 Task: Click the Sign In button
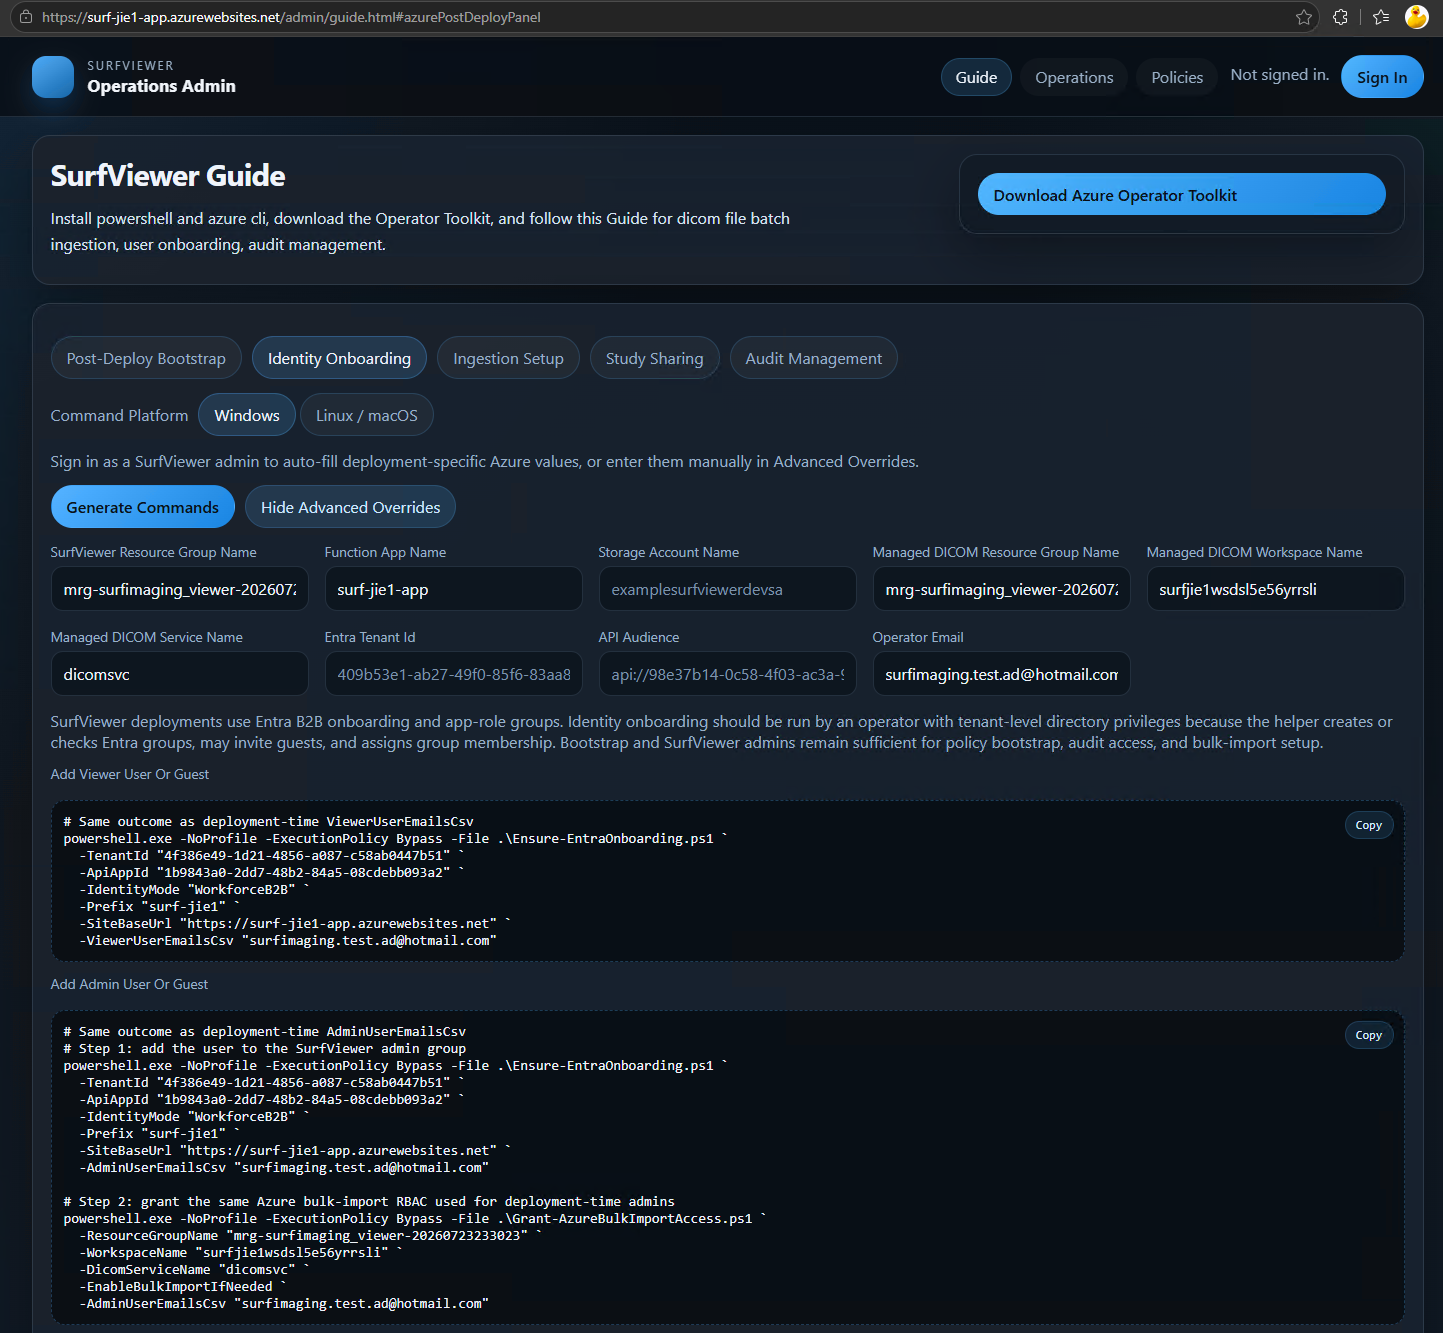click(1382, 77)
